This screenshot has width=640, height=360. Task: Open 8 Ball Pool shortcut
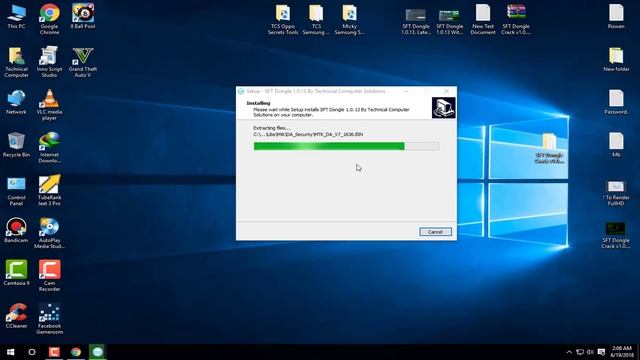83,16
